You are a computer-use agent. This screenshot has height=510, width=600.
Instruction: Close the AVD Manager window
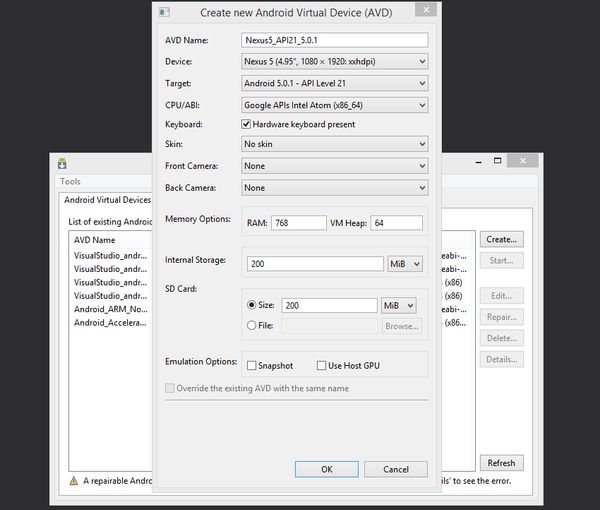pyautogui.click(x=523, y=161)
